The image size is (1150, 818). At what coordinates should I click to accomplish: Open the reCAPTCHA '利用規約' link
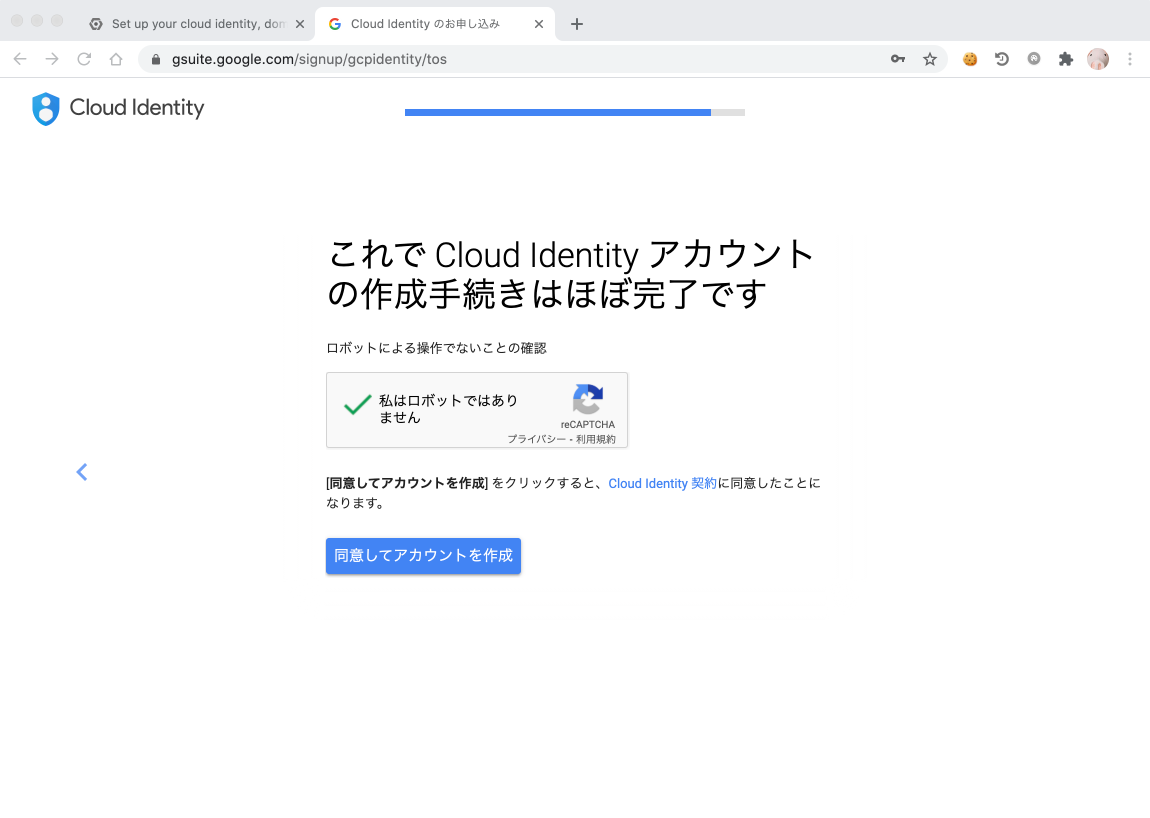pos(596,439)
